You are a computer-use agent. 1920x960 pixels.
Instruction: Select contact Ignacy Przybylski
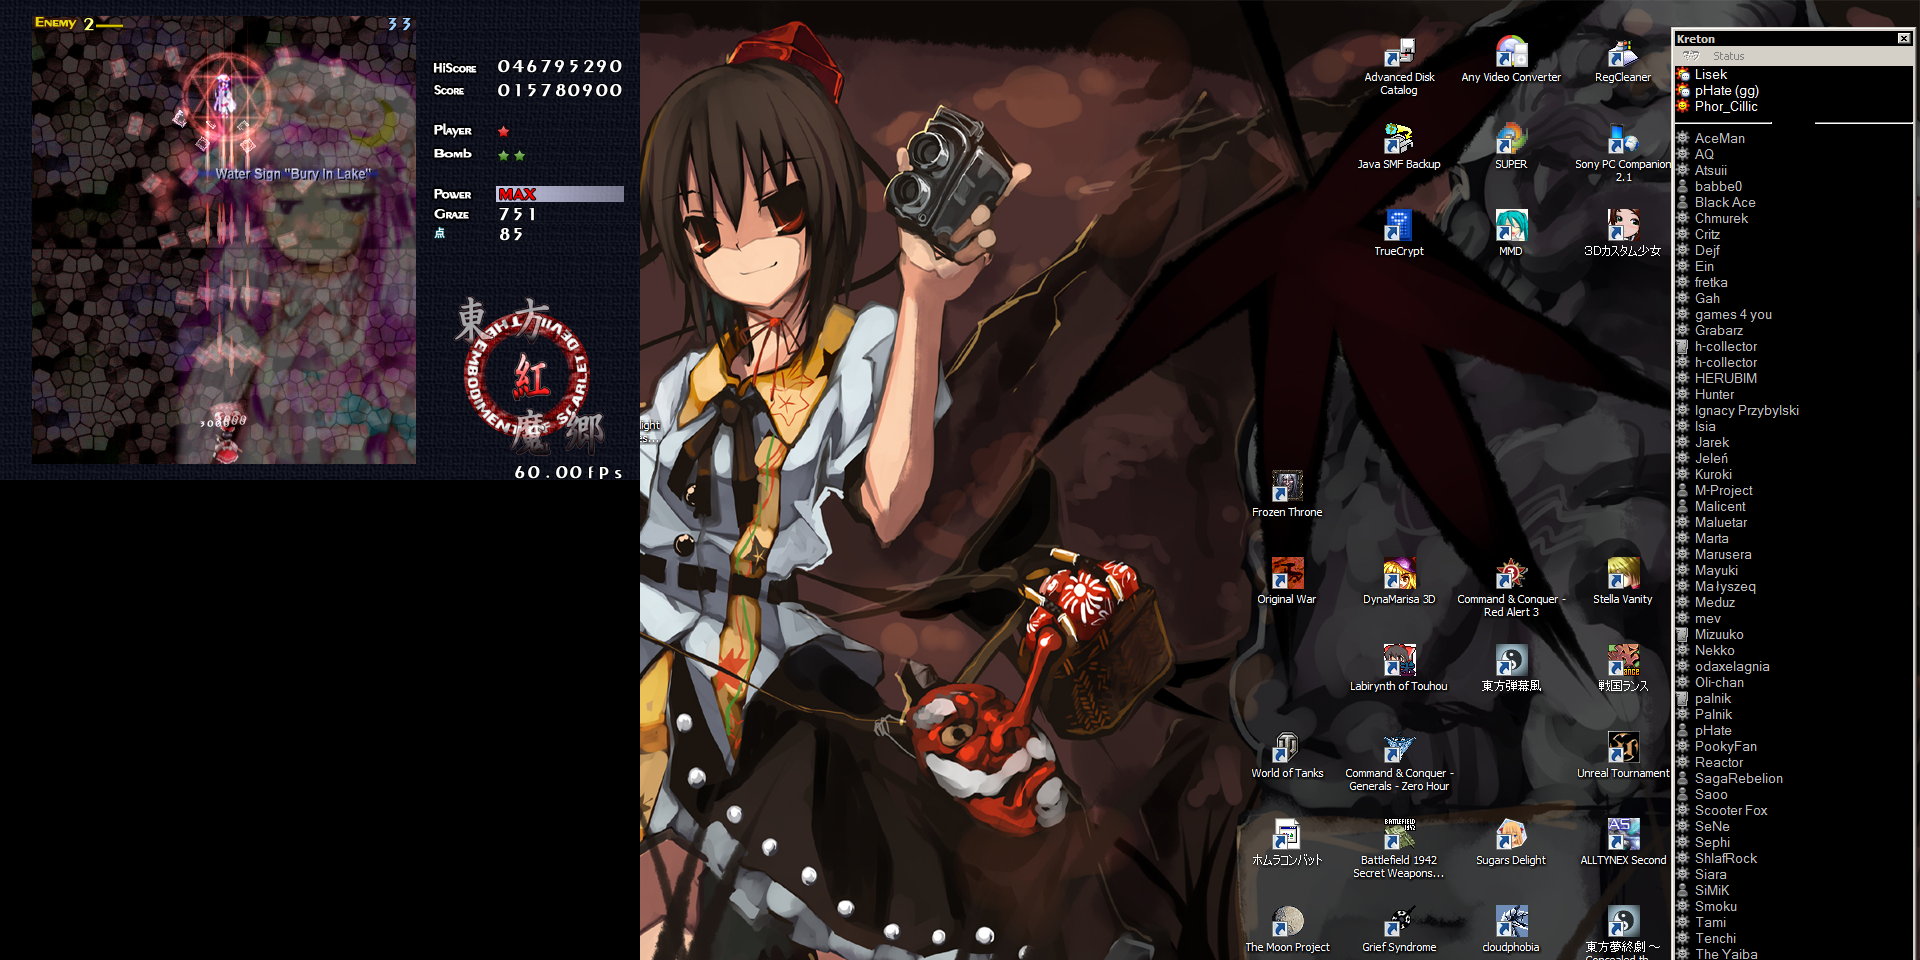(1746, 410)
